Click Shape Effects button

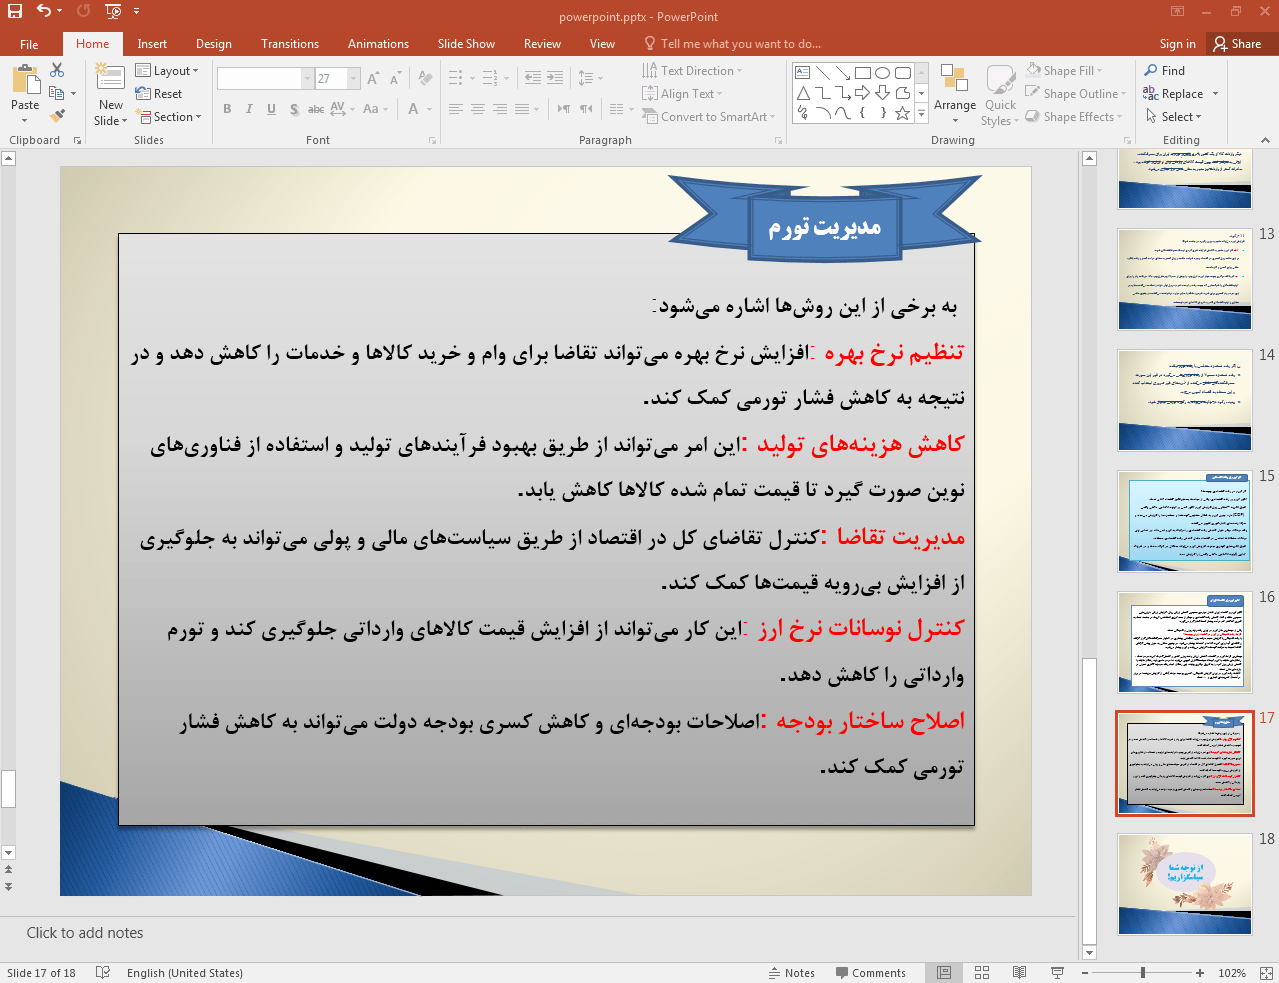pos(1072,117)
